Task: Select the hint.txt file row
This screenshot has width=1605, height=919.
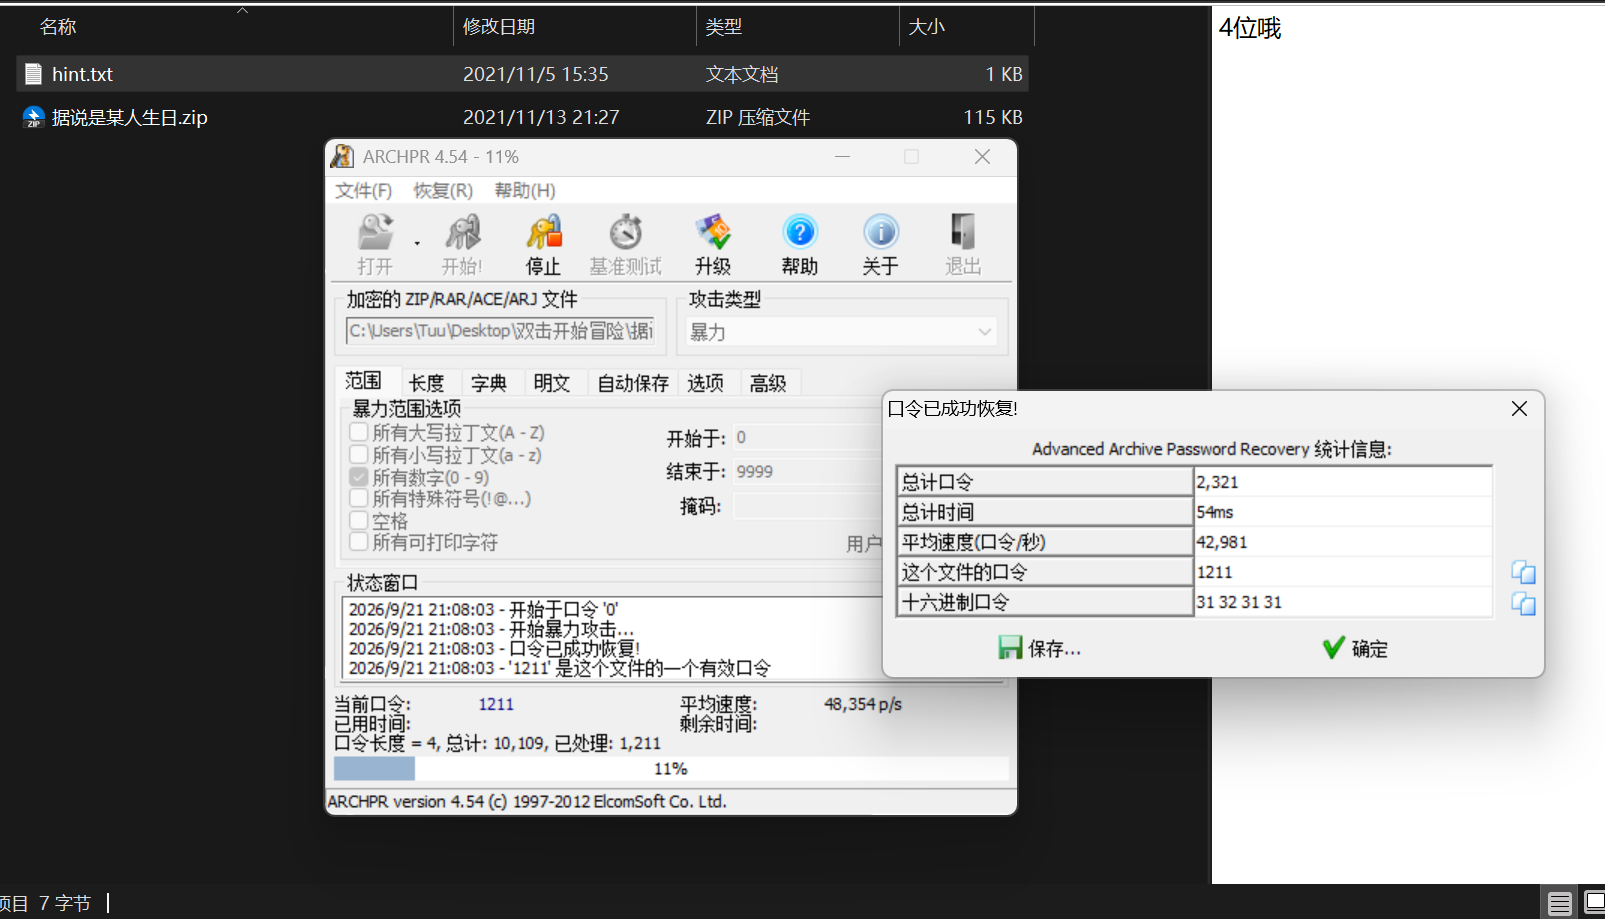Action: coord(522,74)
